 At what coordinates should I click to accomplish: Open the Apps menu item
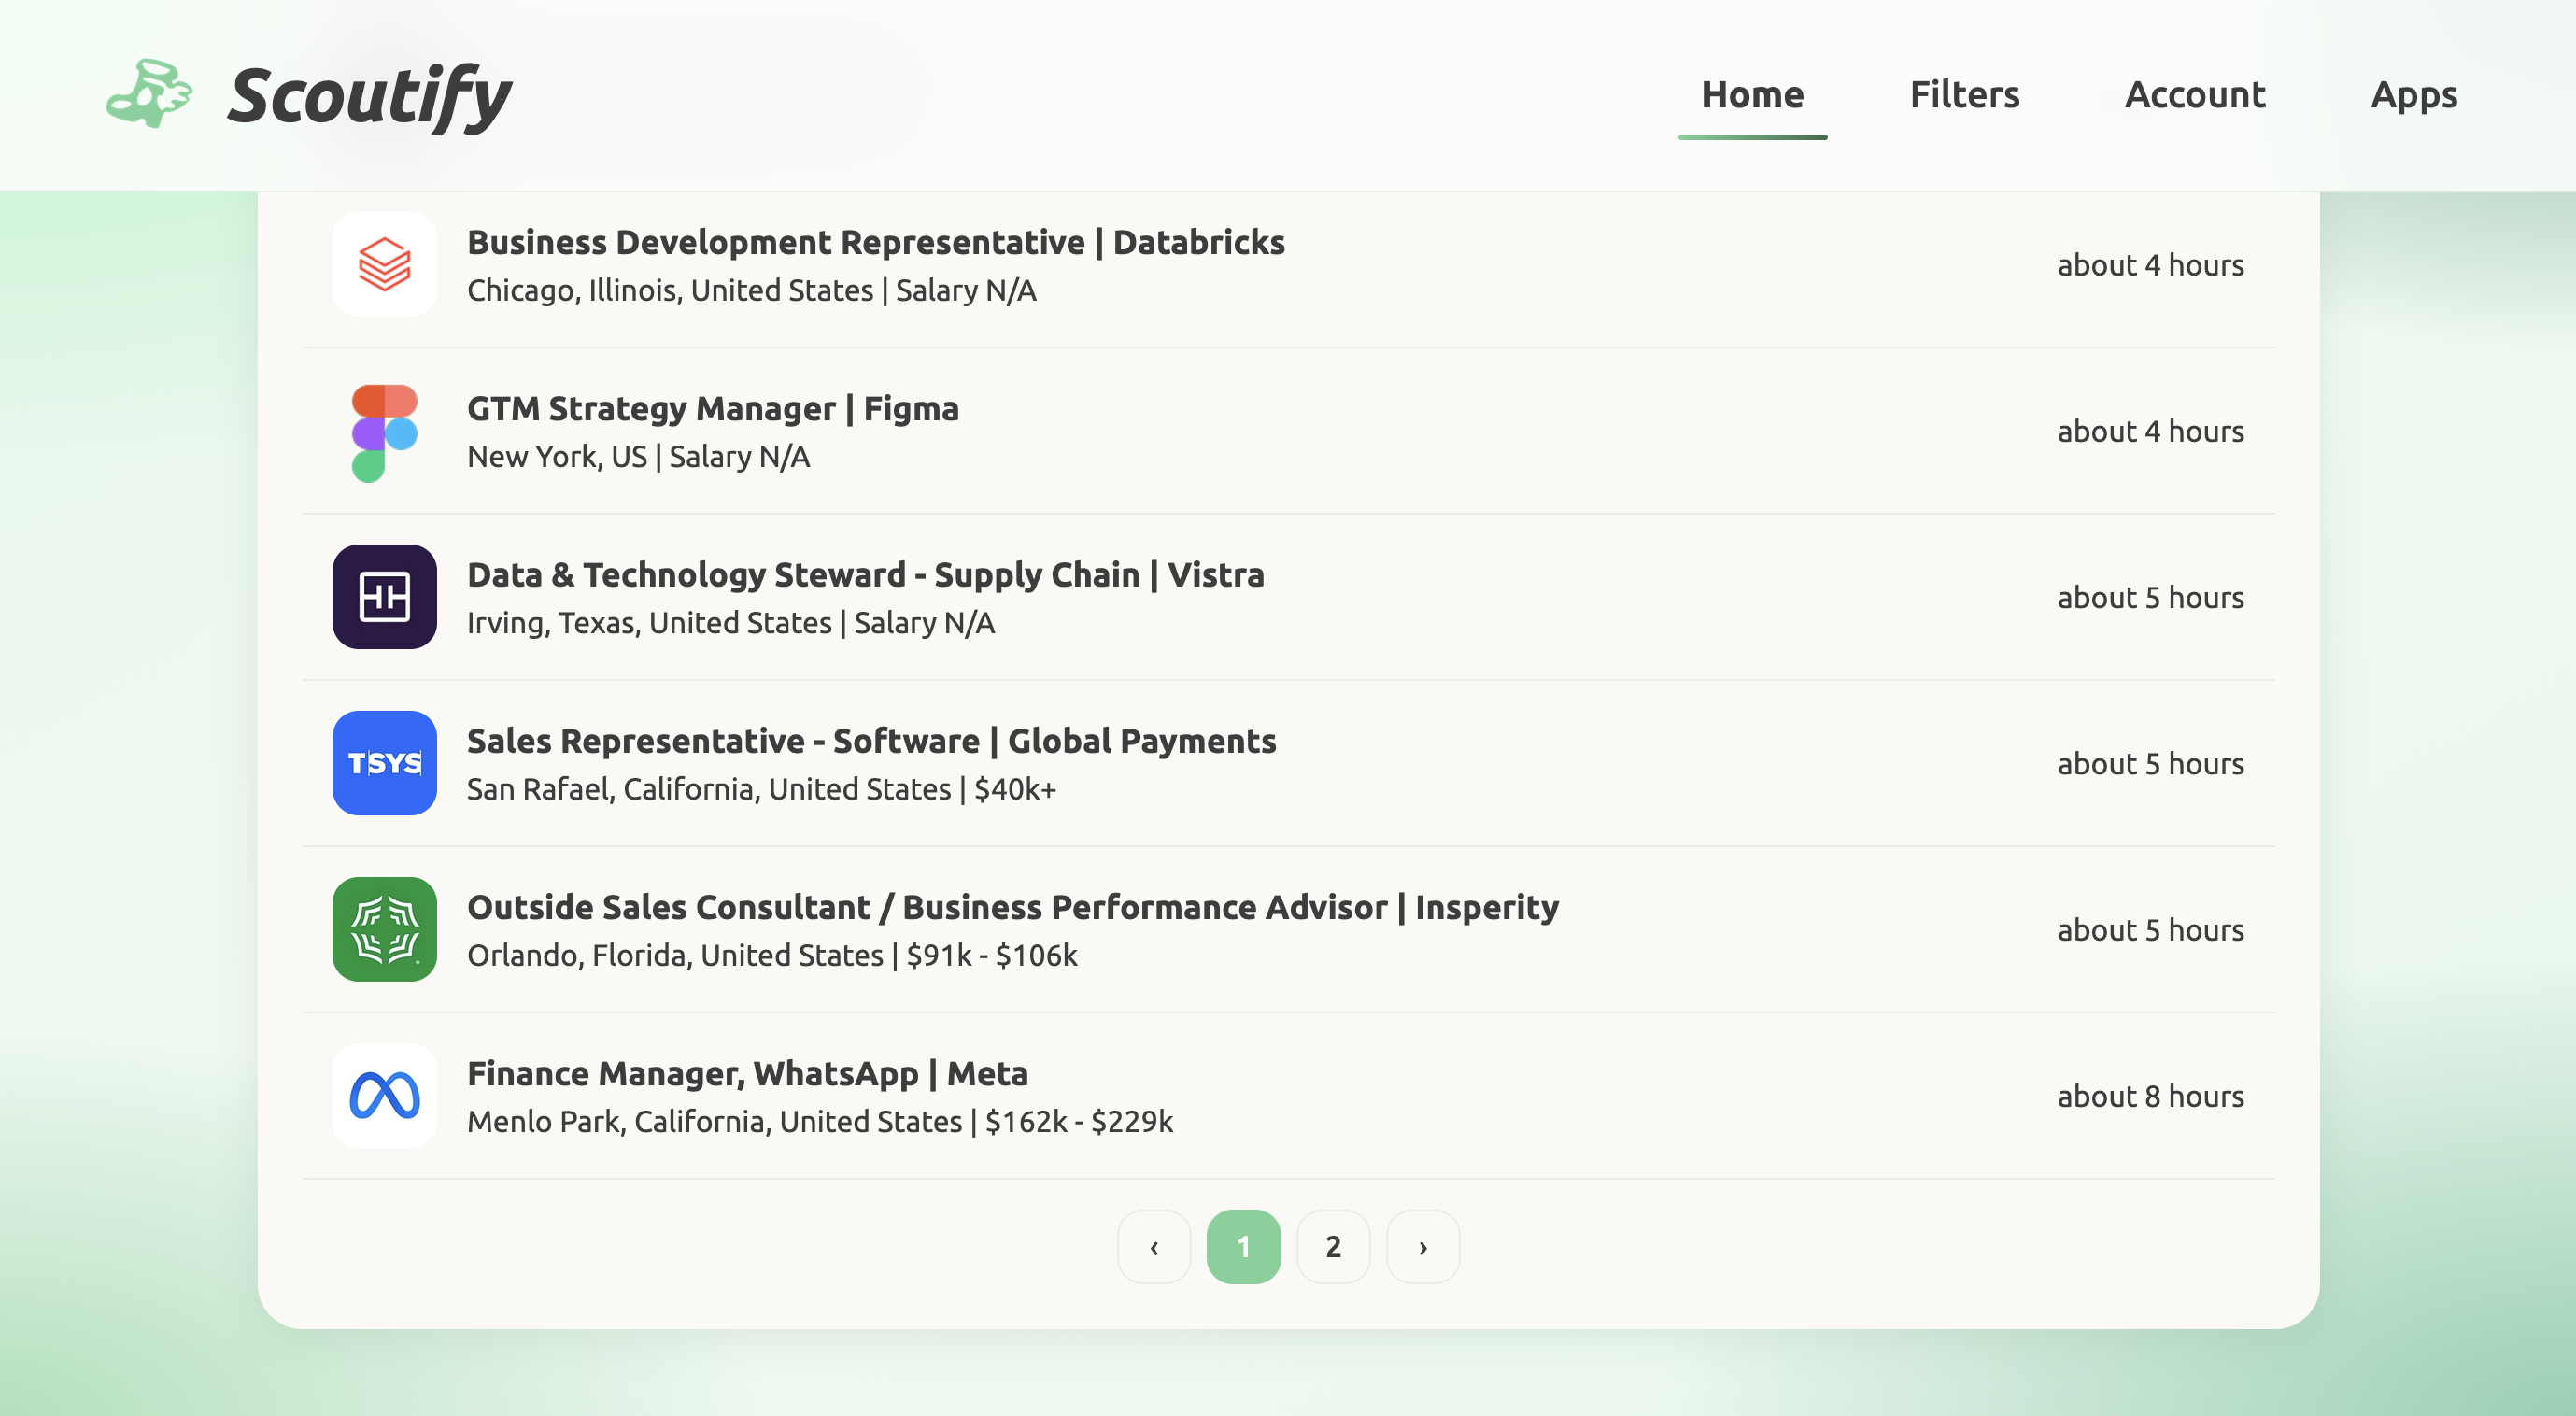[2414, 95]
